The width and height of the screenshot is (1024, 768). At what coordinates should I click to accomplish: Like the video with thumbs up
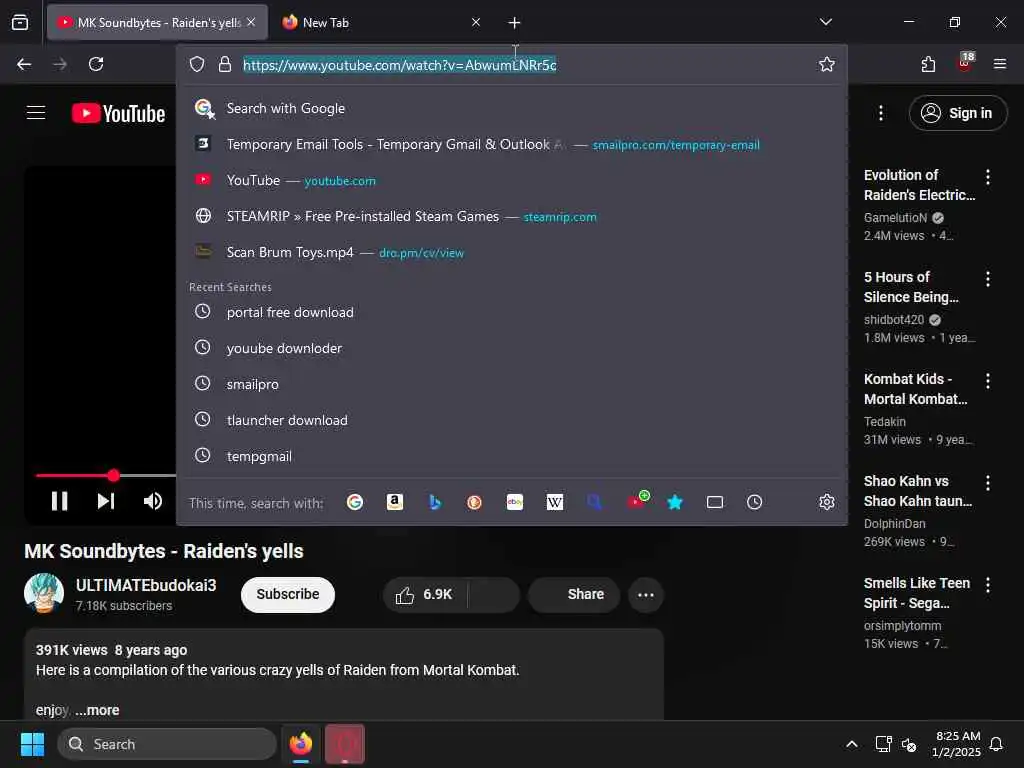(x=424, y=595)
